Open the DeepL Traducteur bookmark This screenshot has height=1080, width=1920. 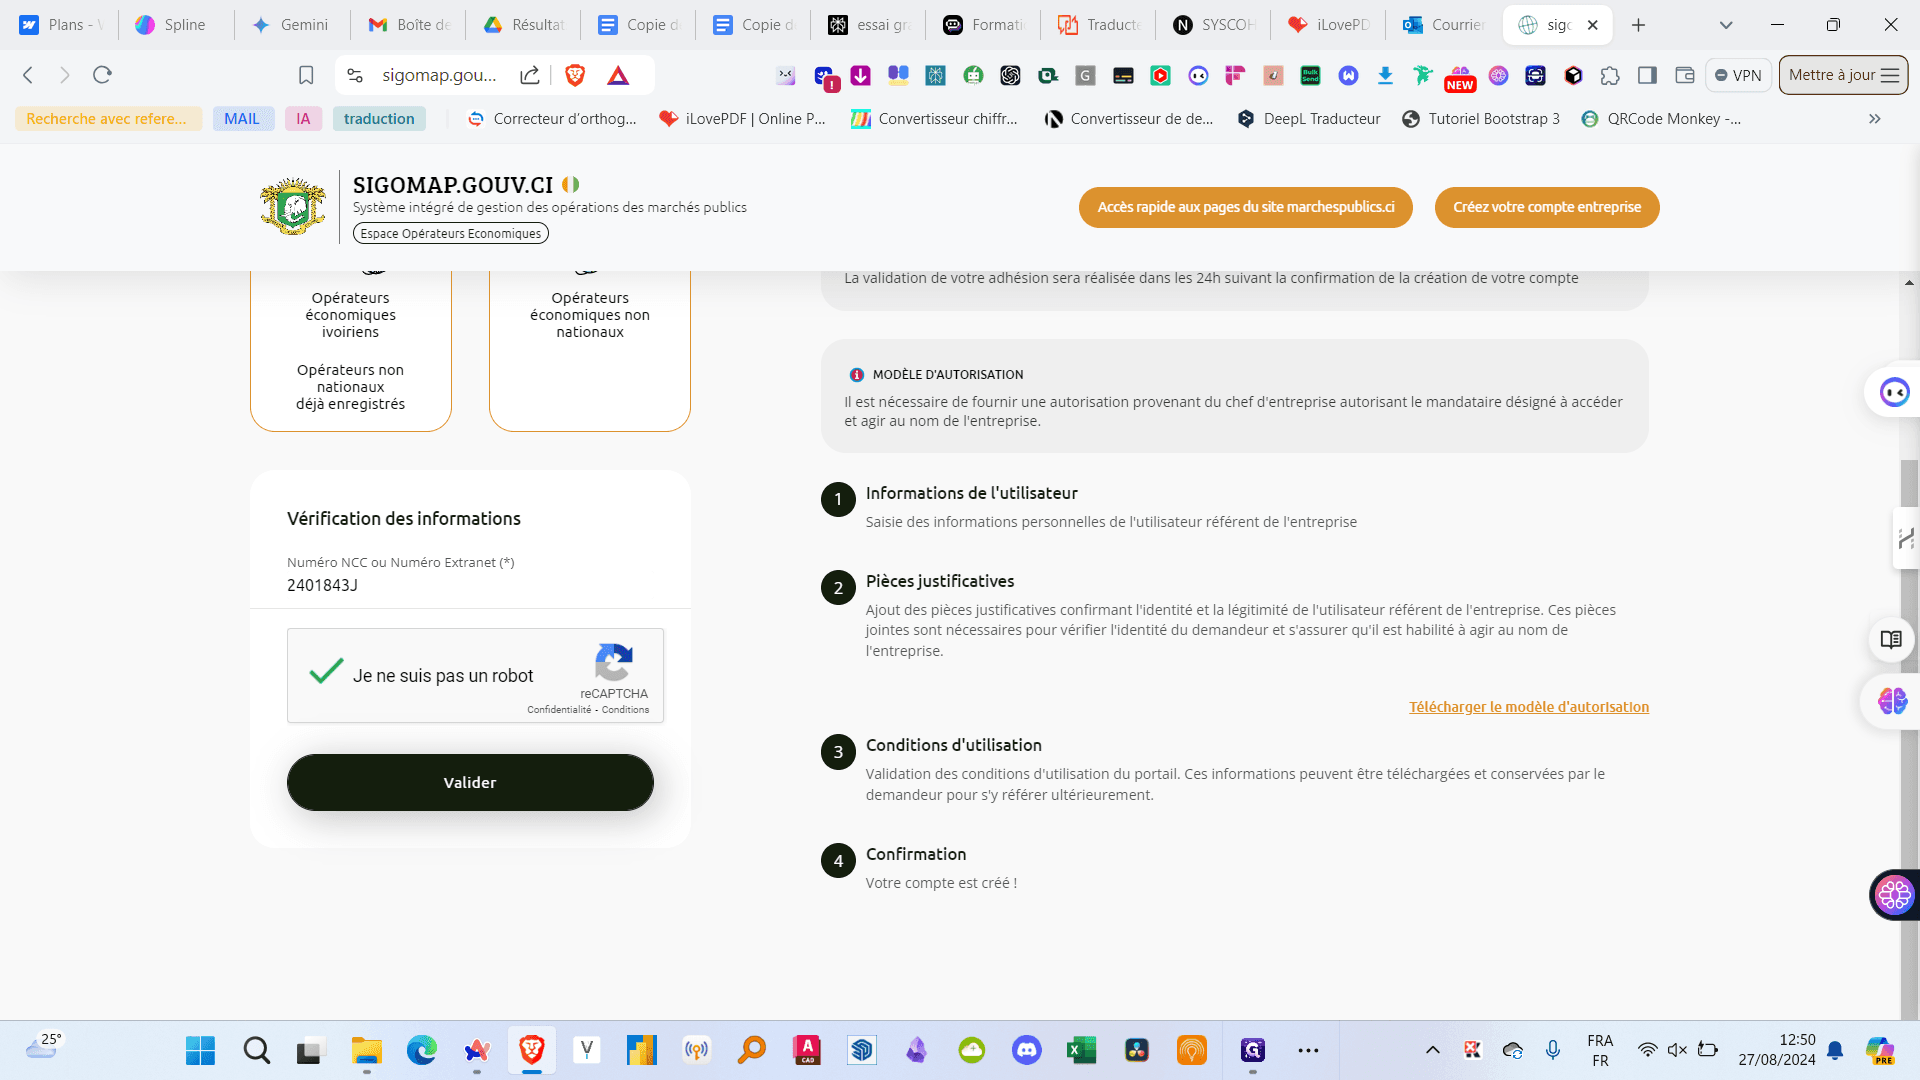1309,119
